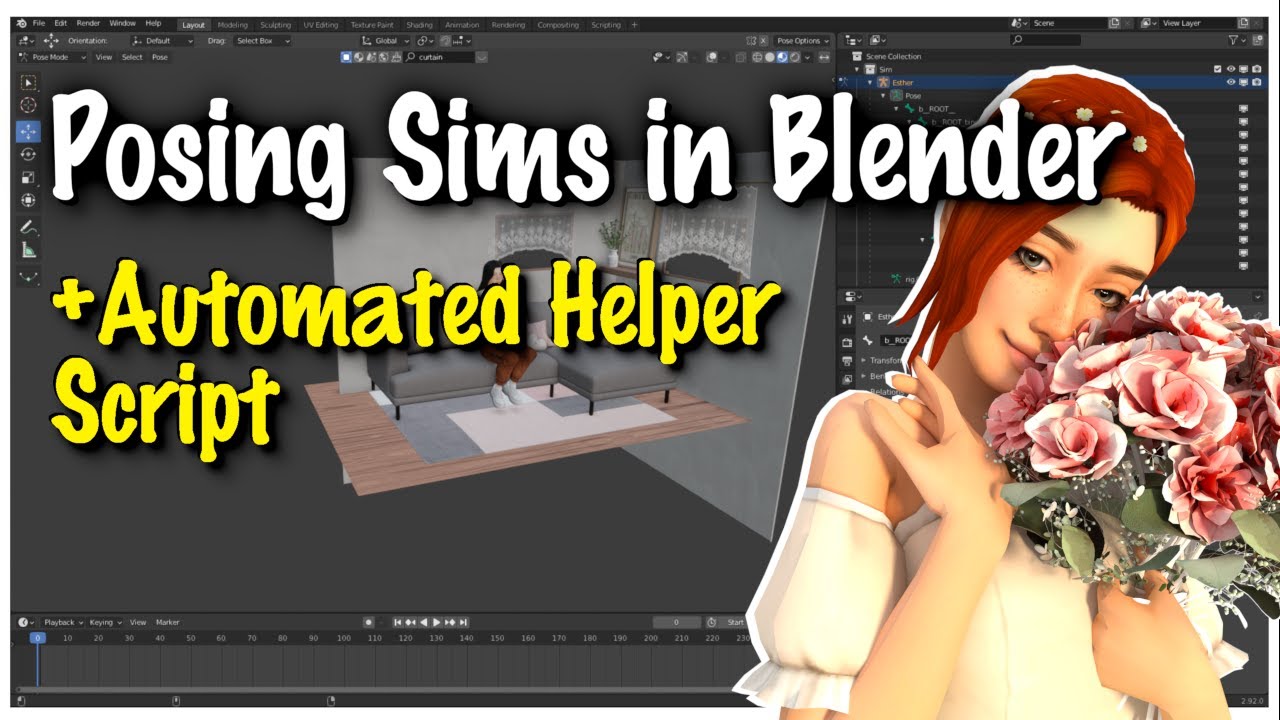1280x720 pixels.
Task: Click the Sim collection icon
Action: (x=870, y=70)
